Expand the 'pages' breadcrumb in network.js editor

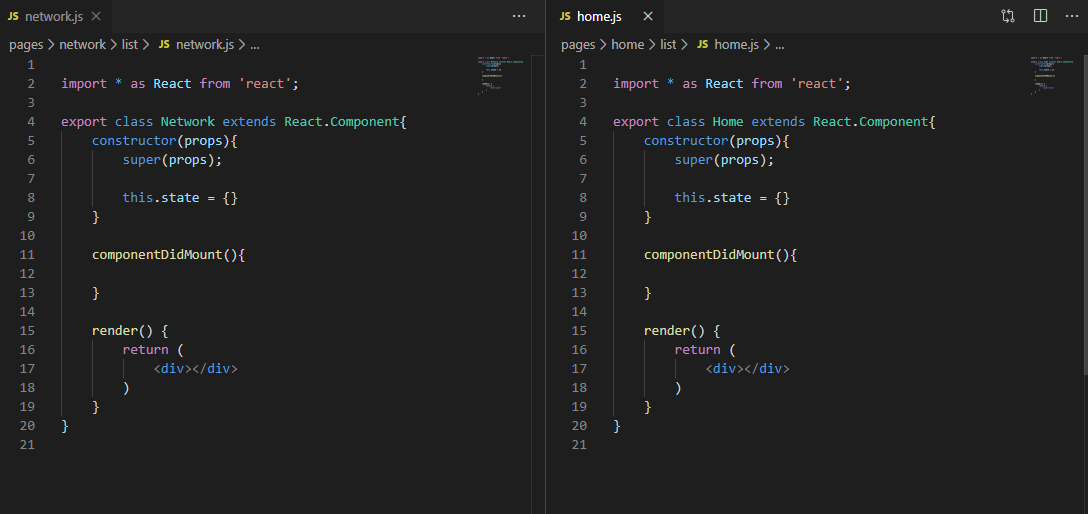28,44
